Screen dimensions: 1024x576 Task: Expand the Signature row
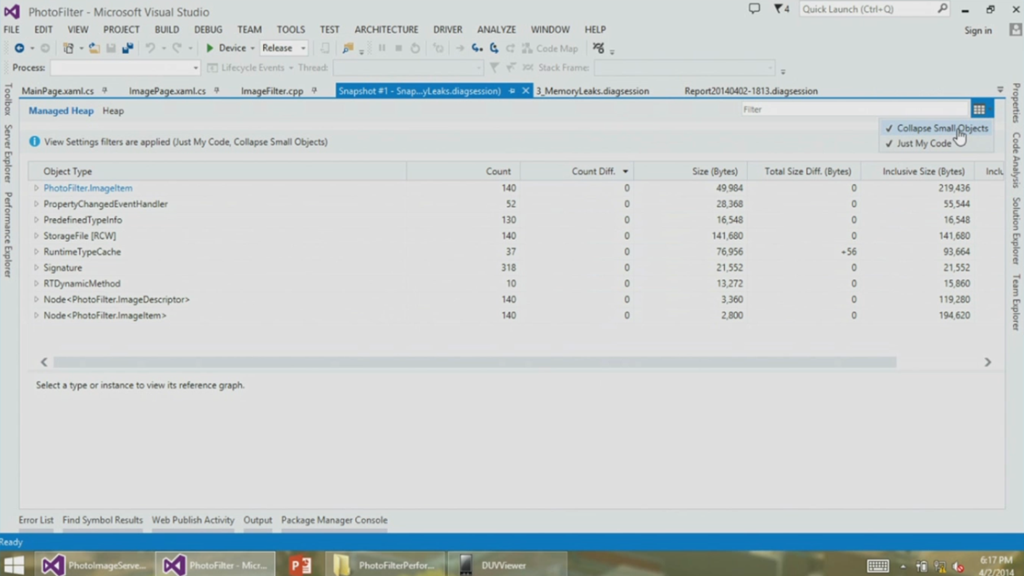(36, 268)
